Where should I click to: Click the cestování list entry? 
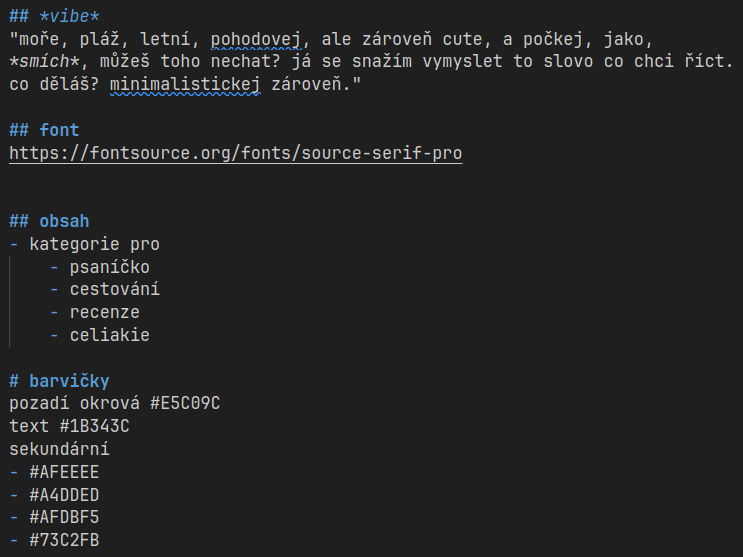114,289
